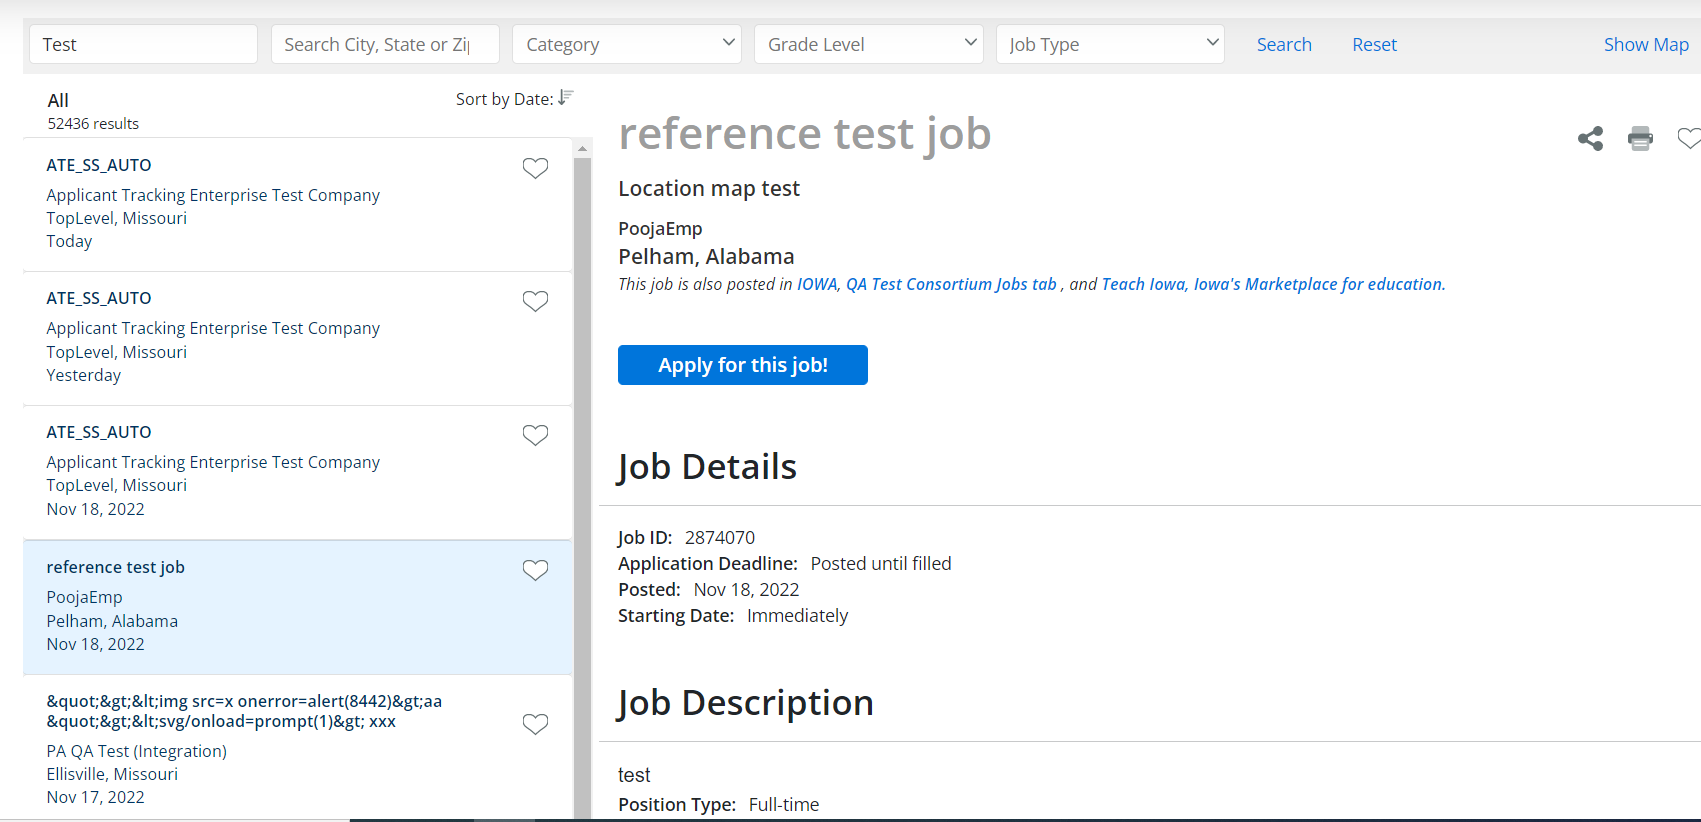Click the Search link
This screenshot has width=1701, height=822.
coord(1284,45)
